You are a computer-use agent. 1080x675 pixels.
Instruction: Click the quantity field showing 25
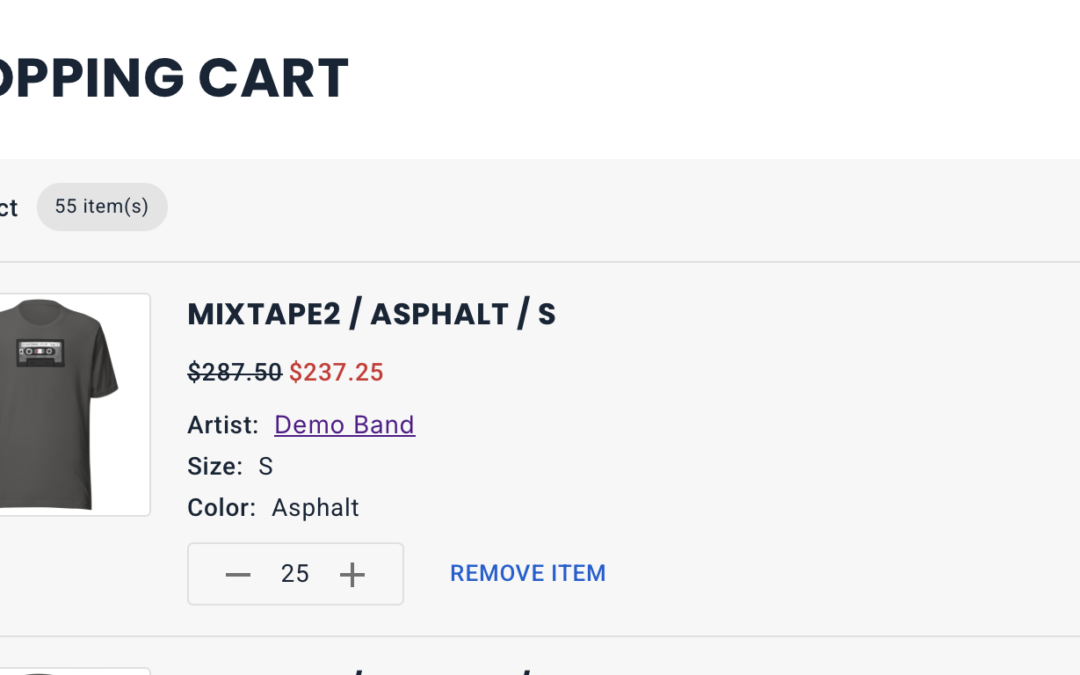[295, 574]
